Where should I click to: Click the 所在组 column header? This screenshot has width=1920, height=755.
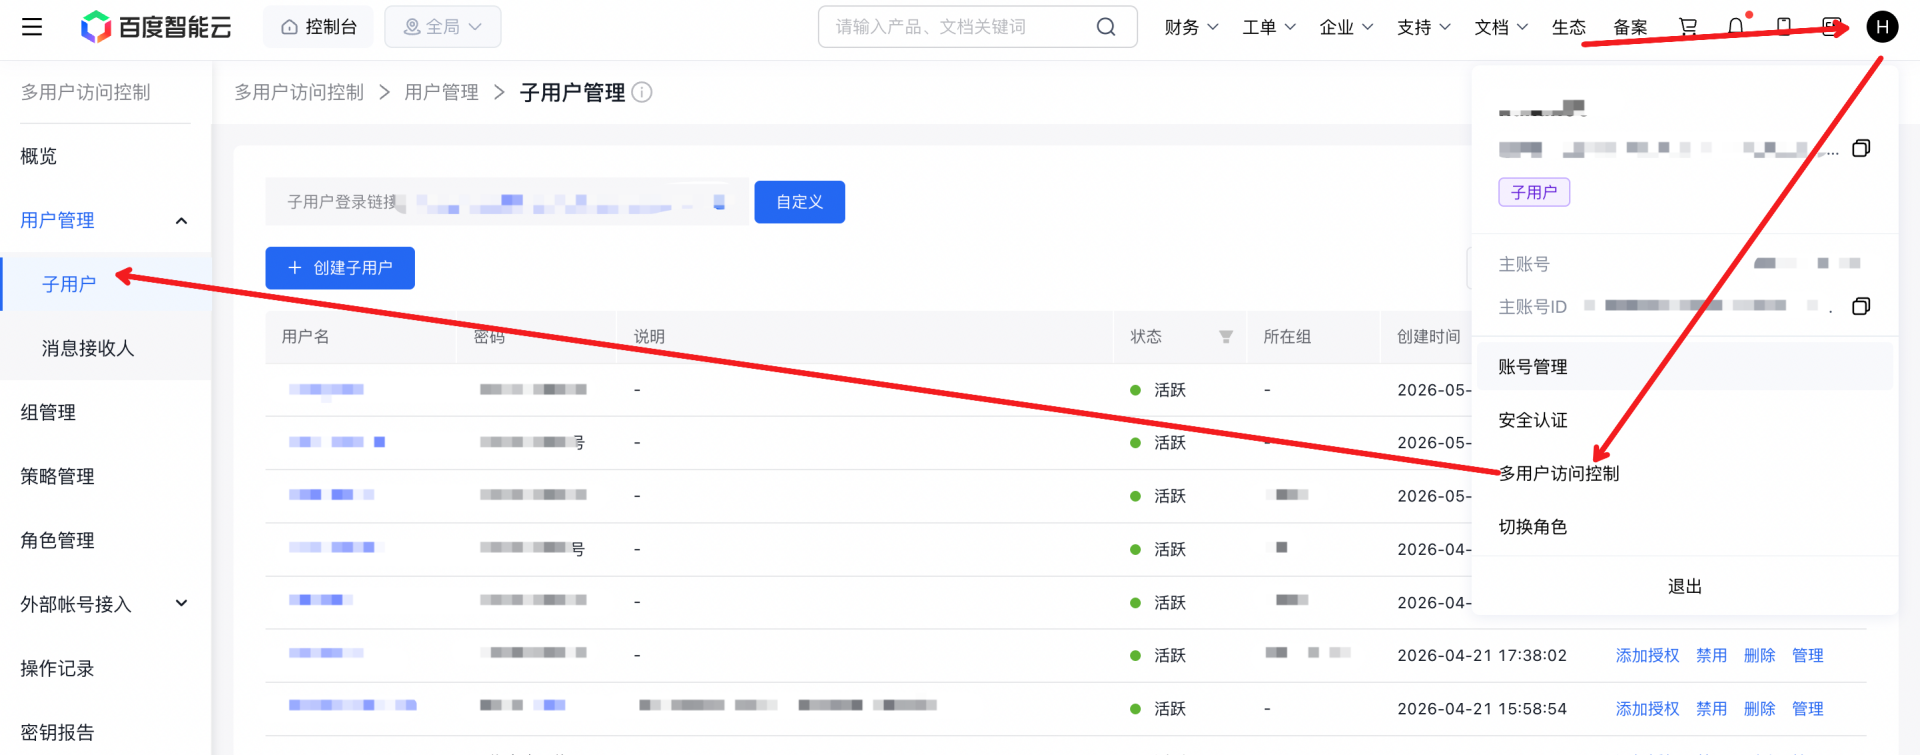pyautogui.click(x=1287, y=337)
